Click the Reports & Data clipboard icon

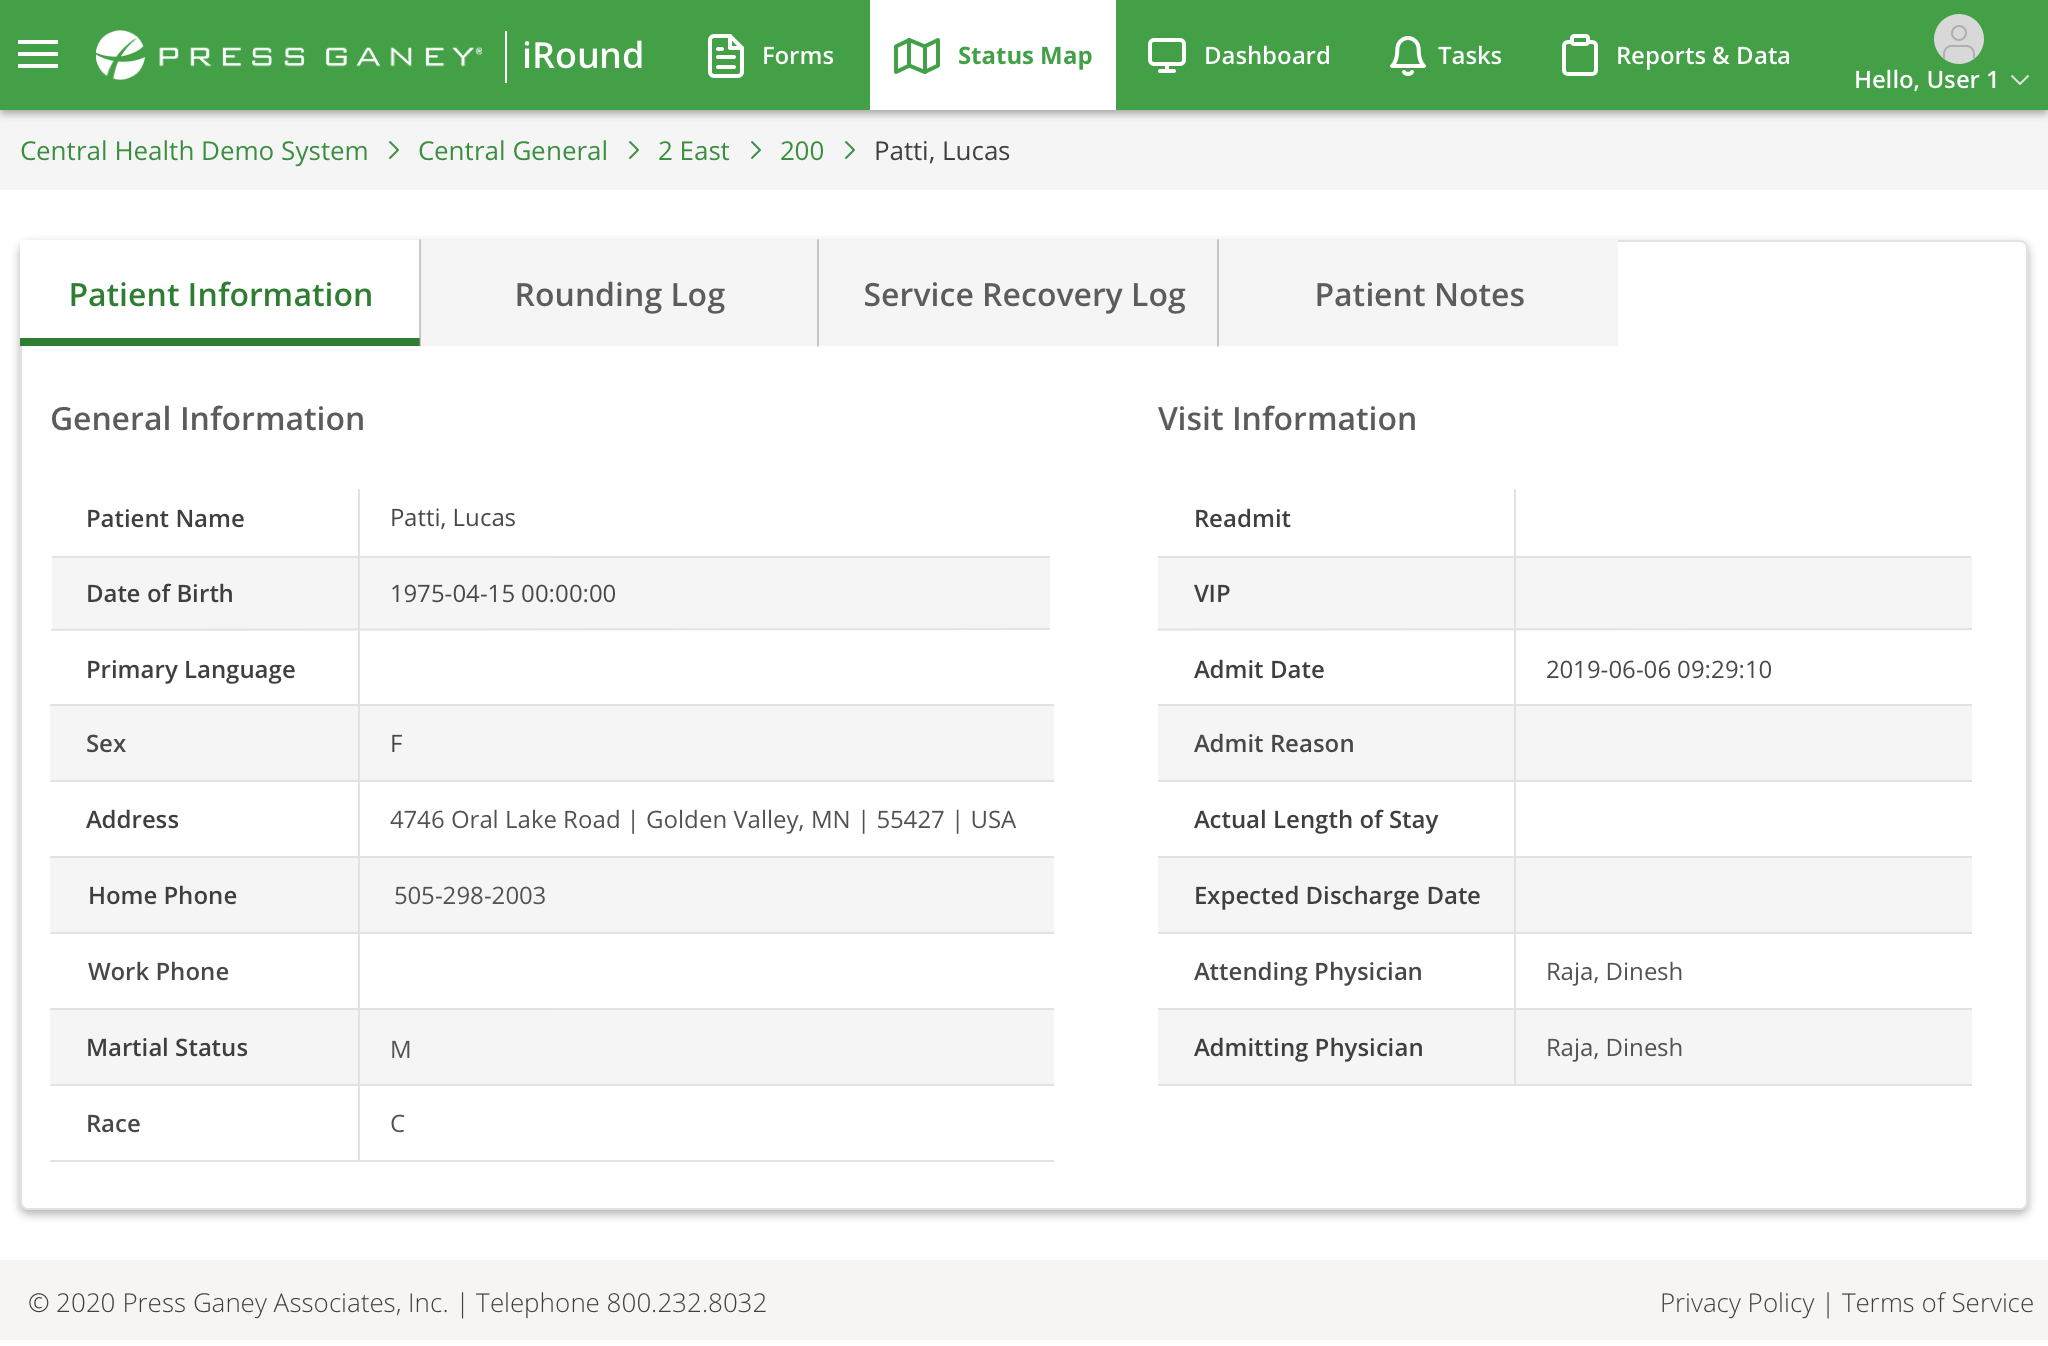click(1580, 55)
